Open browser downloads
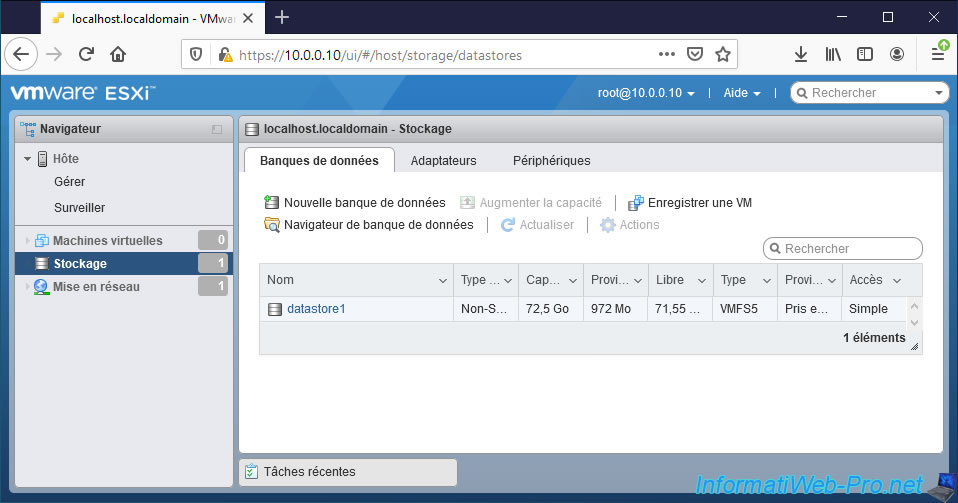 coord(801,54)
